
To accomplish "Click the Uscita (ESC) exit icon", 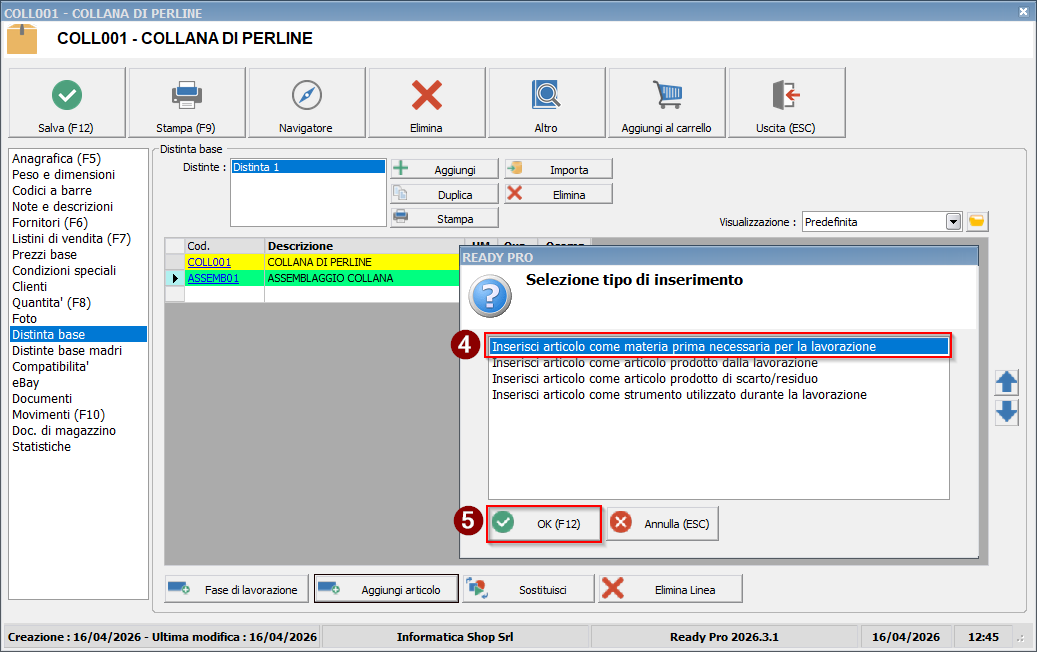I will 786,95.
